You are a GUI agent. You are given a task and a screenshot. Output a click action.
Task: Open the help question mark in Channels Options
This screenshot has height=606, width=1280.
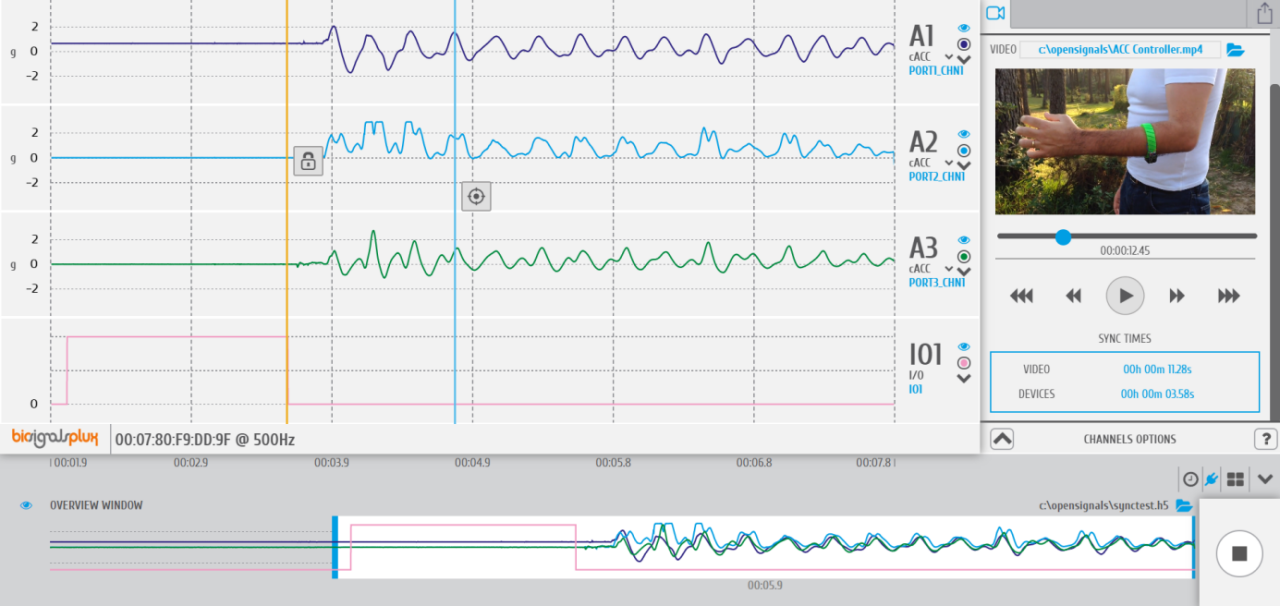1264,439
